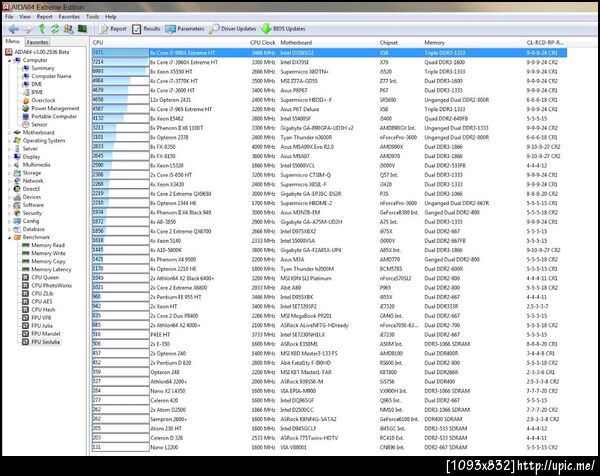The height and width of the screenshot is (476, 600).
Task: Click the Overclock flame icon in tree
Action: click(x=26, y=100)
